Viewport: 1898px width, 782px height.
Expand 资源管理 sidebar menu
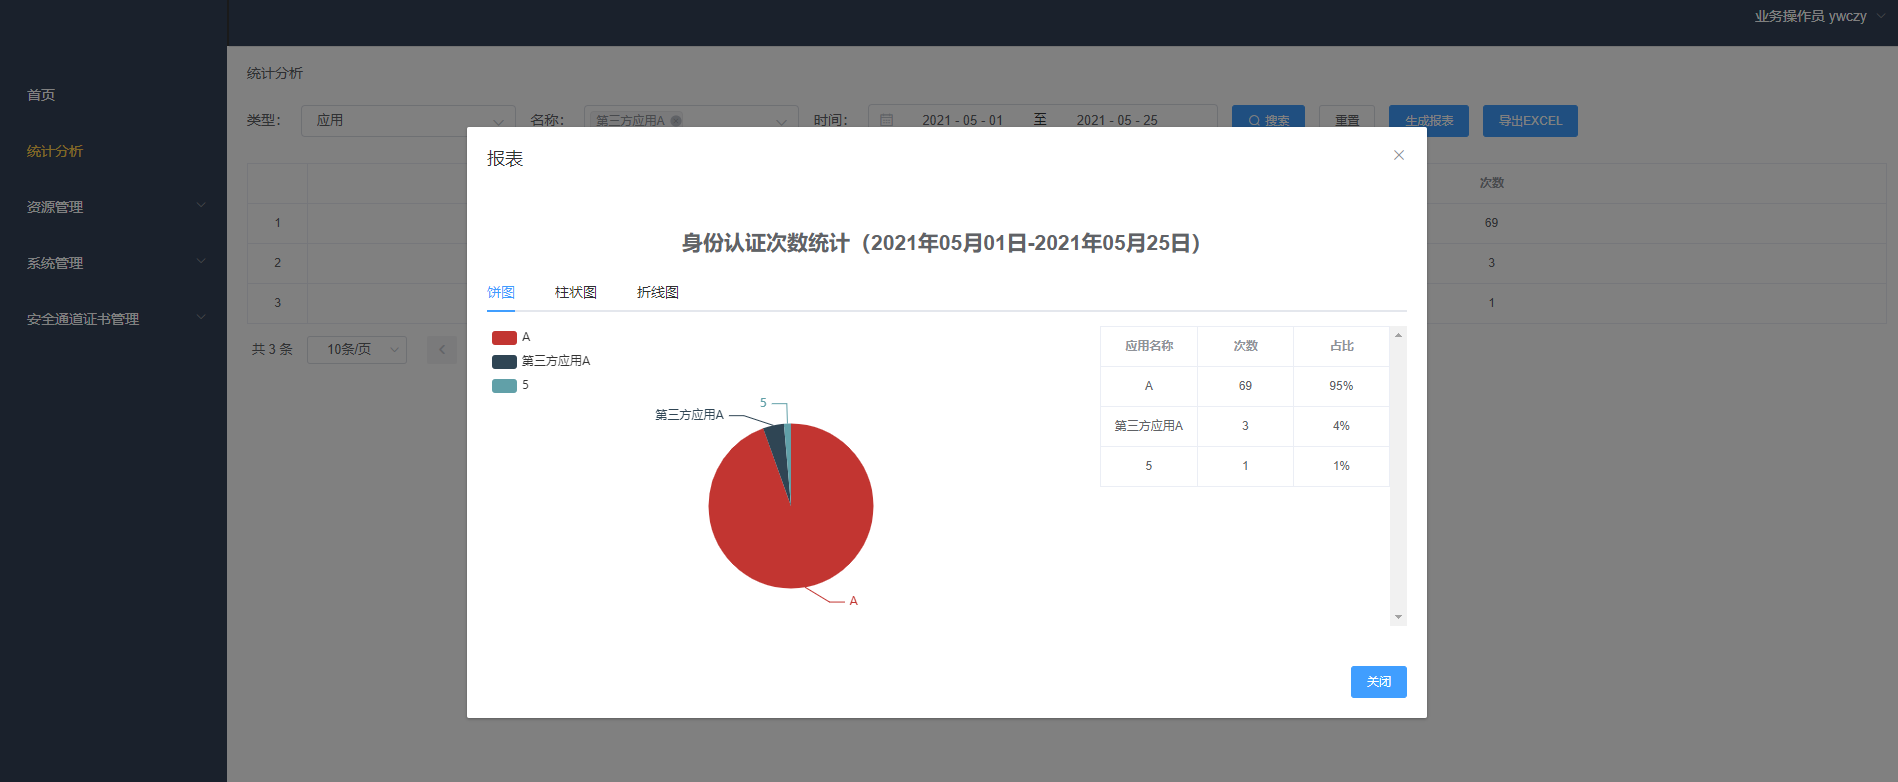point(113,207)
